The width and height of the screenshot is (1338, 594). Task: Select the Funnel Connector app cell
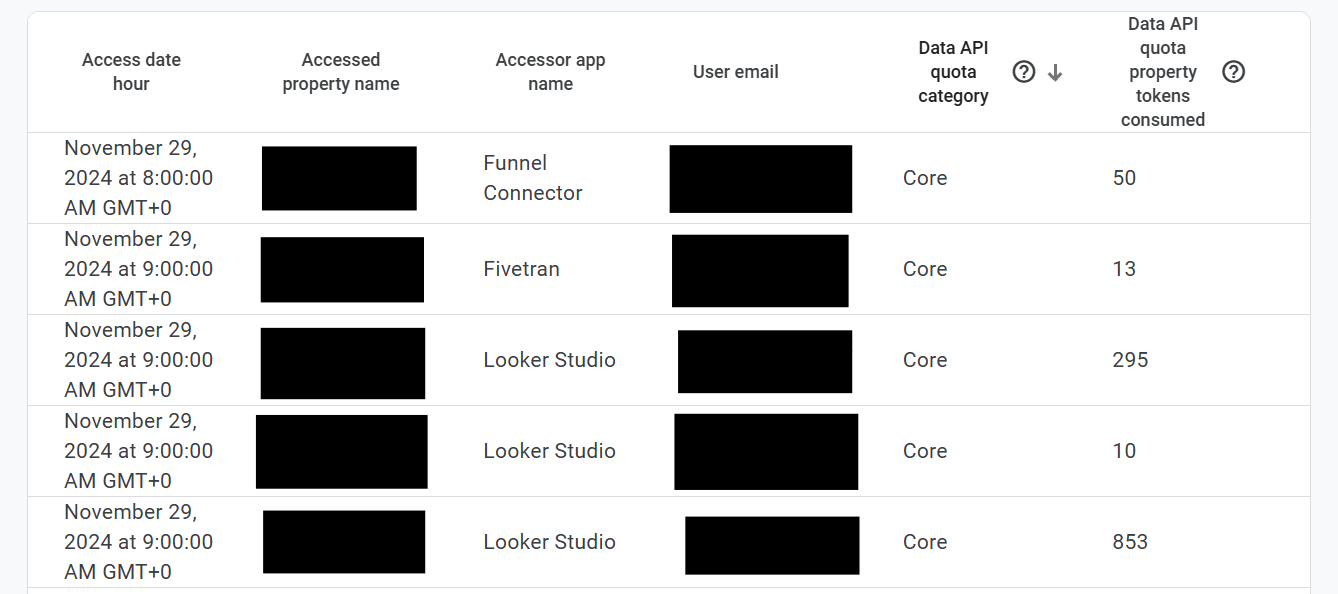pyautogui.click(x=532, y=178)
